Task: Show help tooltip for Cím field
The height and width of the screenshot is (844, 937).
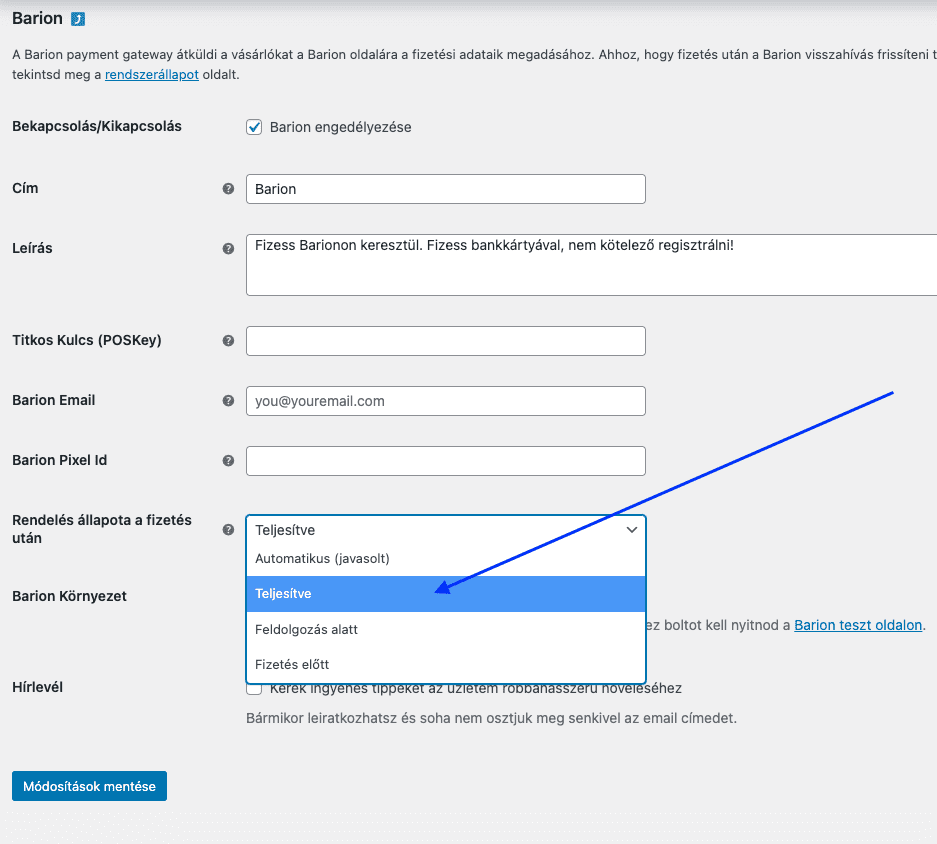Action: [228, 189]
